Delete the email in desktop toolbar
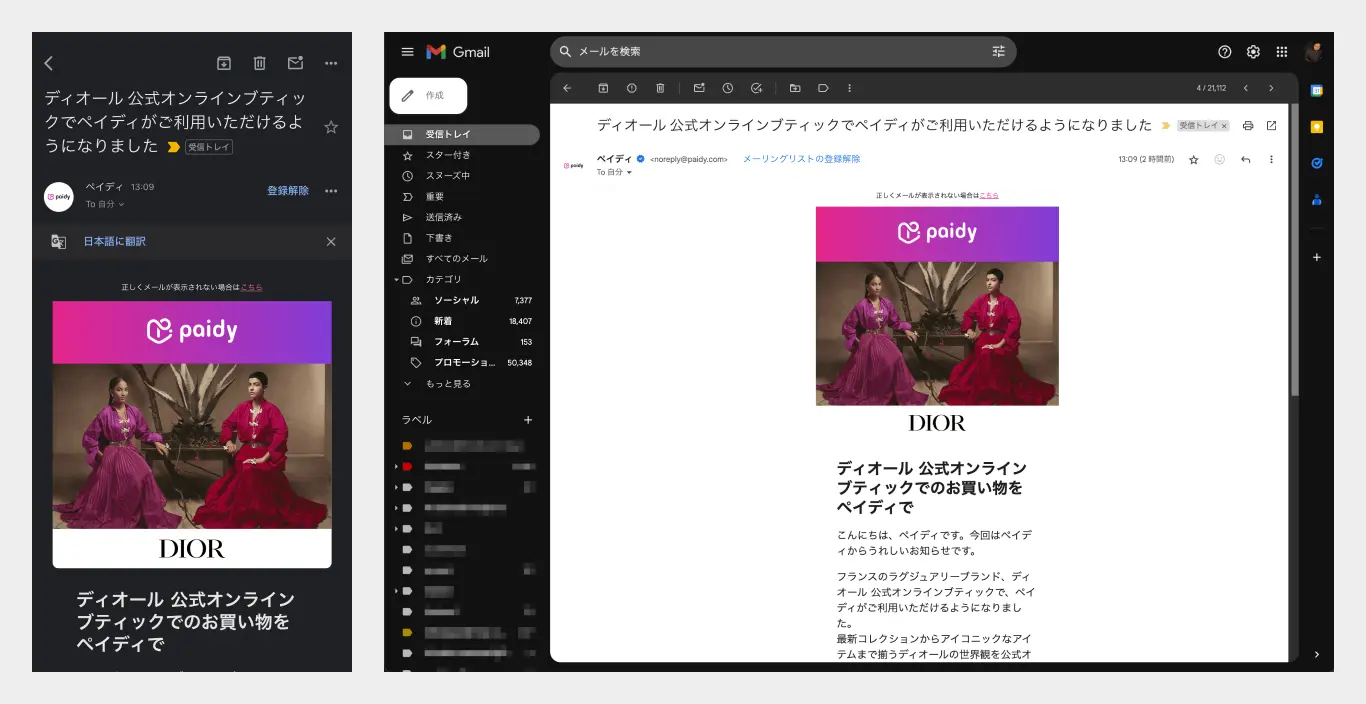Screen dimensions: 1366x704 tap(660, 88)
